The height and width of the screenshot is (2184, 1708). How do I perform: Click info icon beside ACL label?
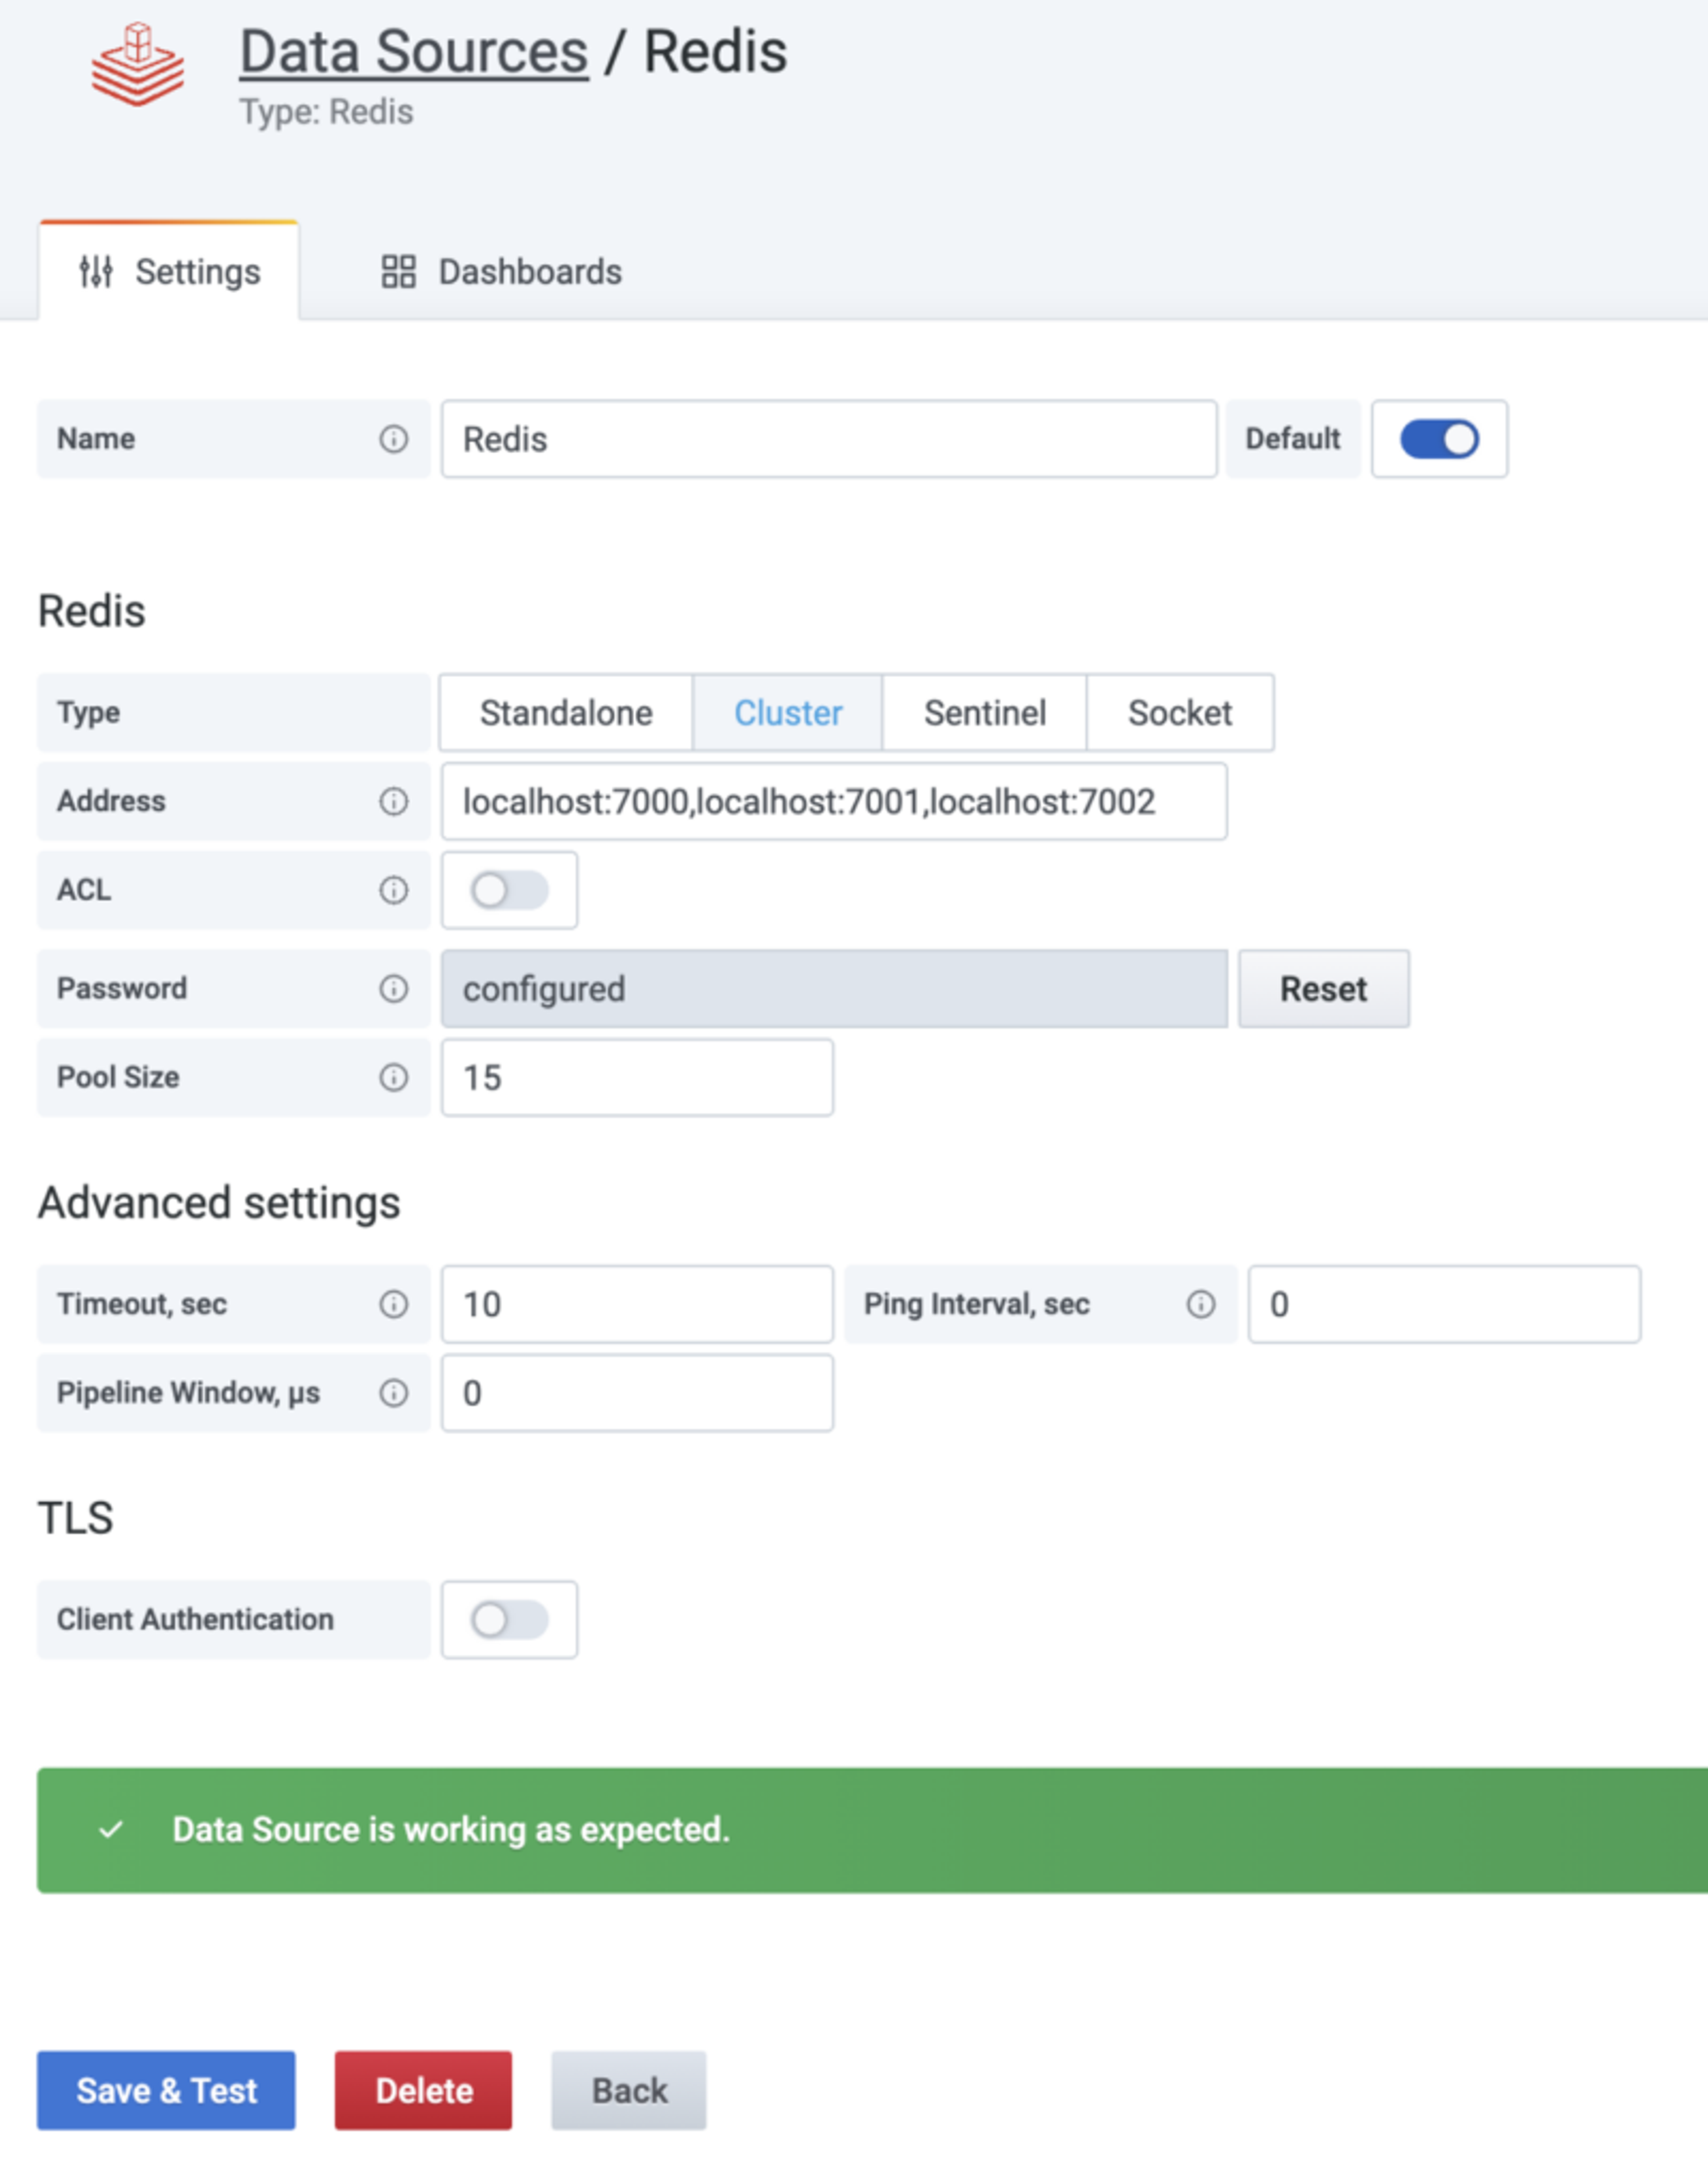point(394,890)
